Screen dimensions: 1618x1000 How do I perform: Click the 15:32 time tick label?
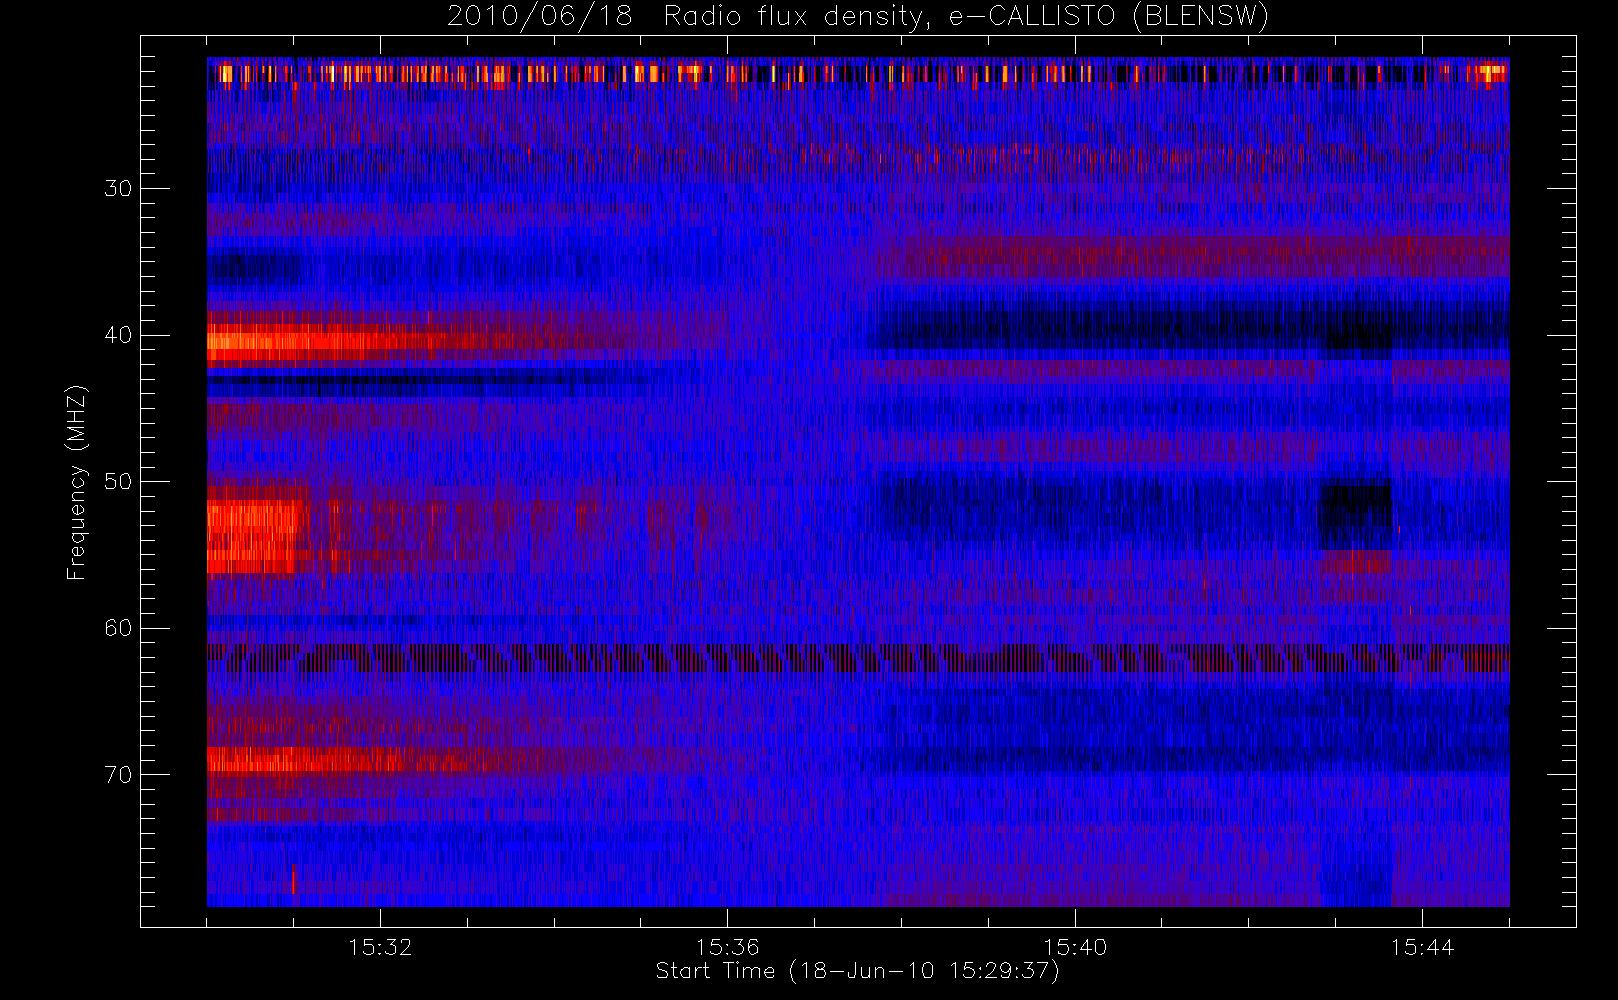pos(380,947)
